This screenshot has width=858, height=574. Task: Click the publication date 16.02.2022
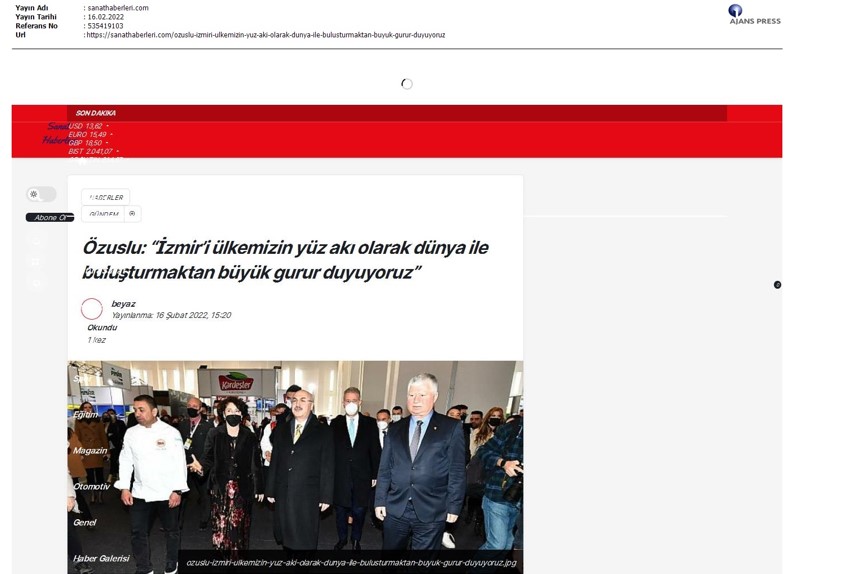[x=106, y=17]
